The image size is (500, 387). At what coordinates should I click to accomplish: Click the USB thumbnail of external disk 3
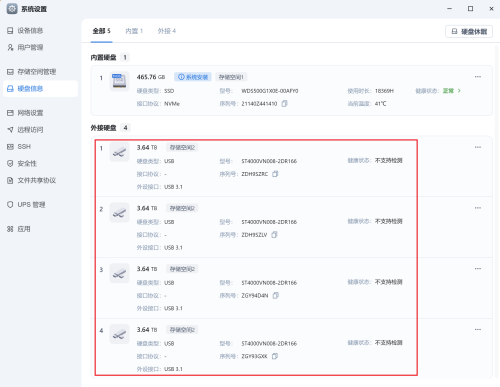coord(119,273)
